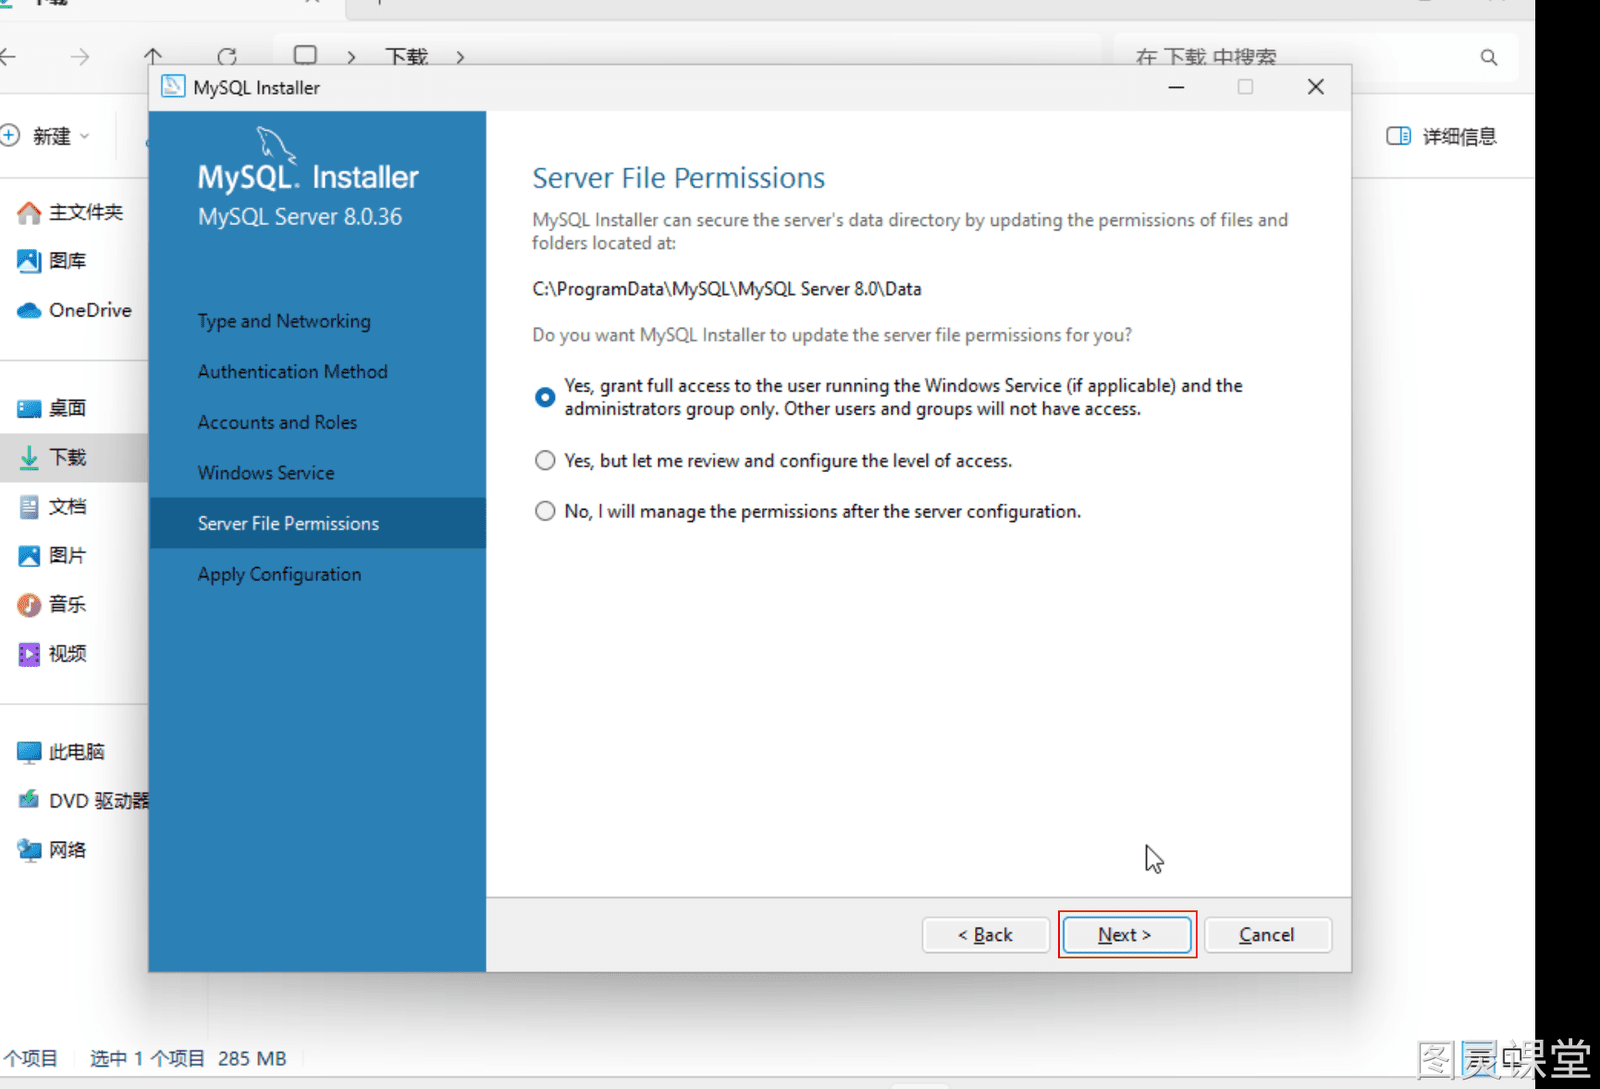1600x1089 pixels.
Task: Open This PC (此电脑) icon in Explorer
Action: click(29, 752)
